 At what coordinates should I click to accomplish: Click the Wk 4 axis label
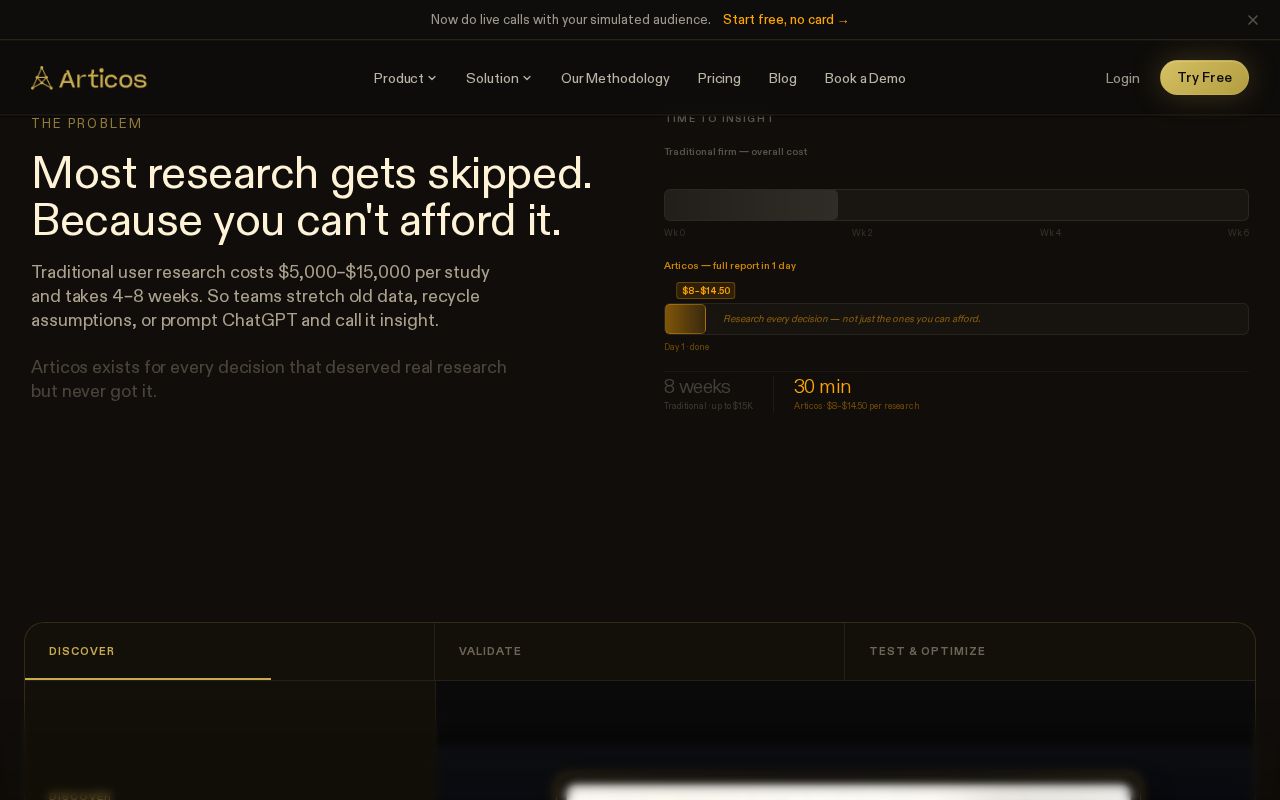click(1050, 233)
